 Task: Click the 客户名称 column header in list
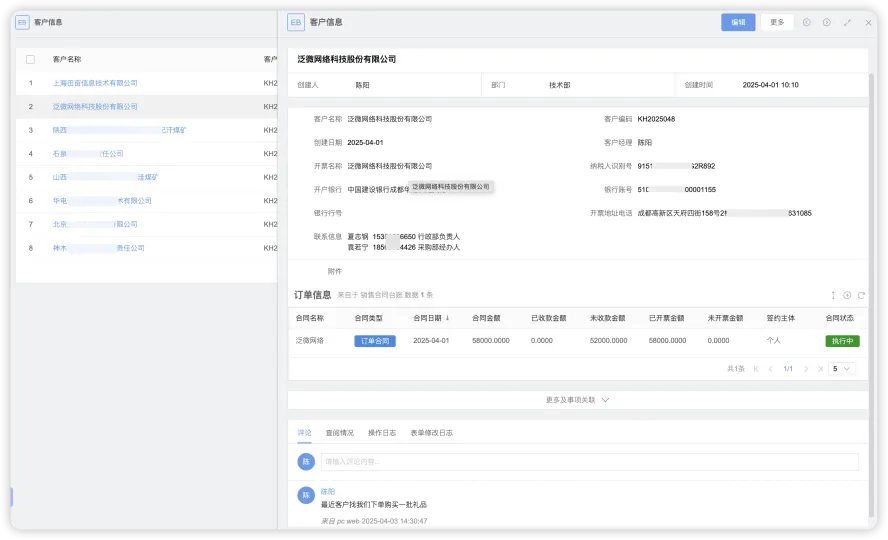[x=67, y=59]
